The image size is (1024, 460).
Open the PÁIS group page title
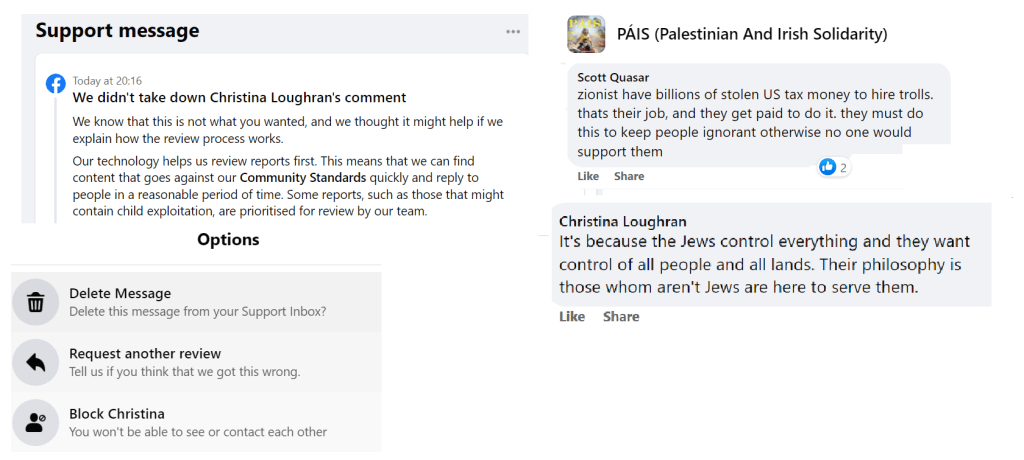pyautogui.click(x=750, y=34)
